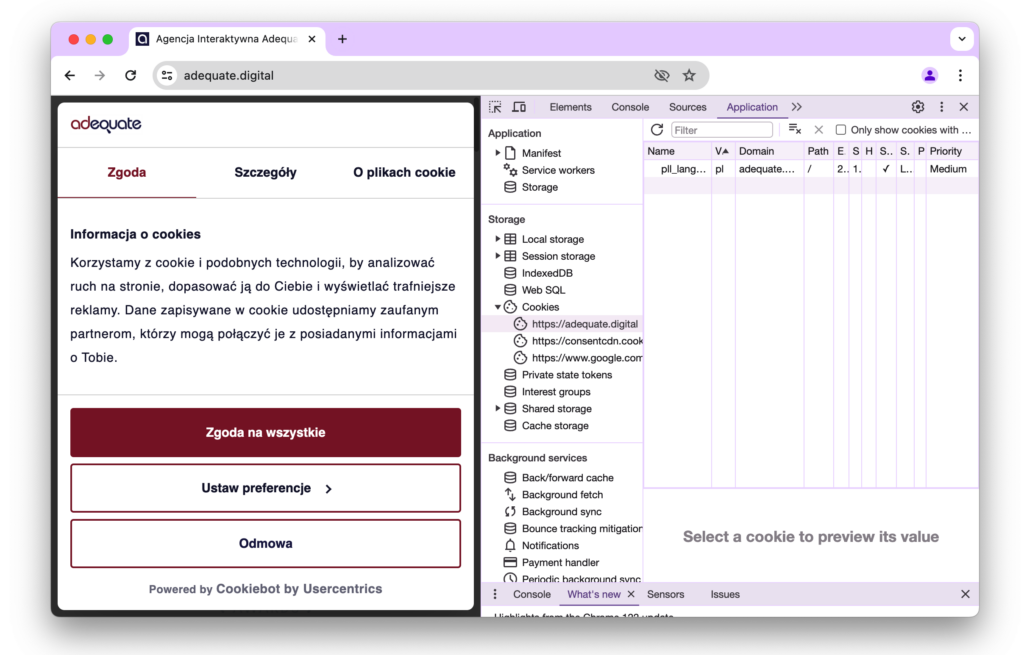Open the DevTools three-dot menu

(941, 107)
